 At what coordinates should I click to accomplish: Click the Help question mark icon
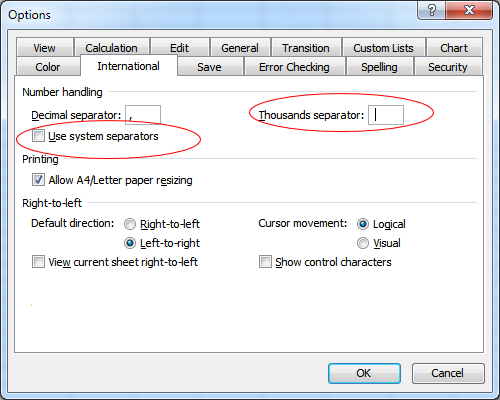tap(431, 10)
